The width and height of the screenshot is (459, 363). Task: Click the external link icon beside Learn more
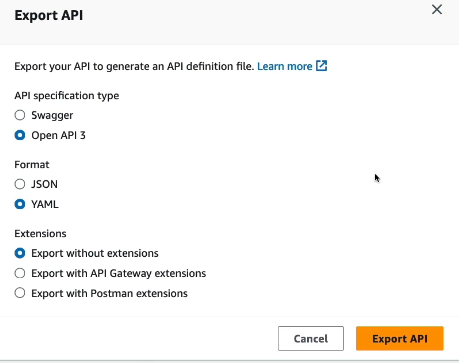pos(322,66)
